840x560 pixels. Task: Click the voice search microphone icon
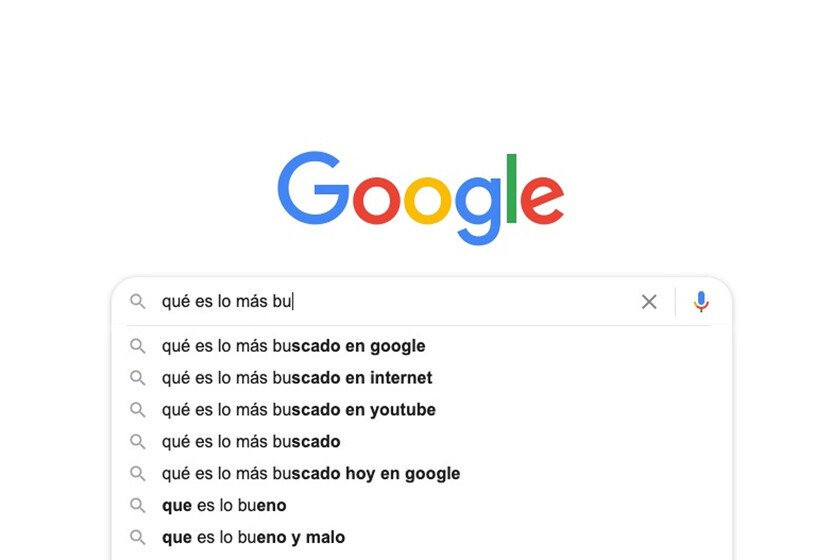(x=701, y=301)
